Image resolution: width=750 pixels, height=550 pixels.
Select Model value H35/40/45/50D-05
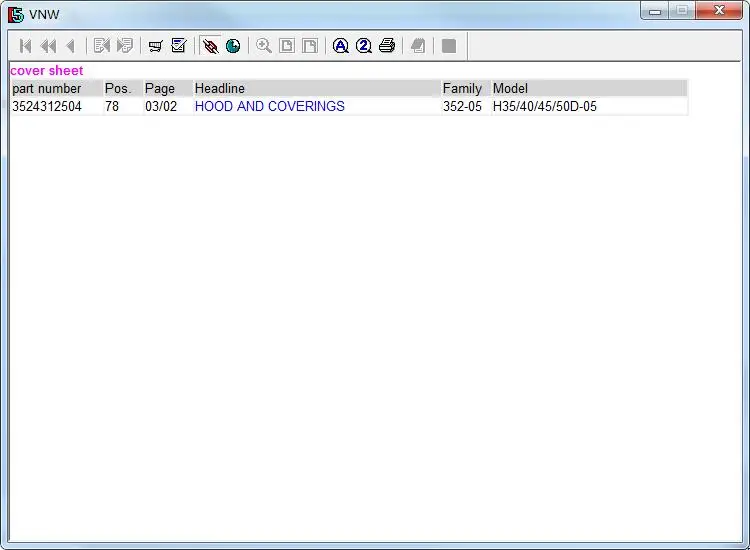pos(545,106)
